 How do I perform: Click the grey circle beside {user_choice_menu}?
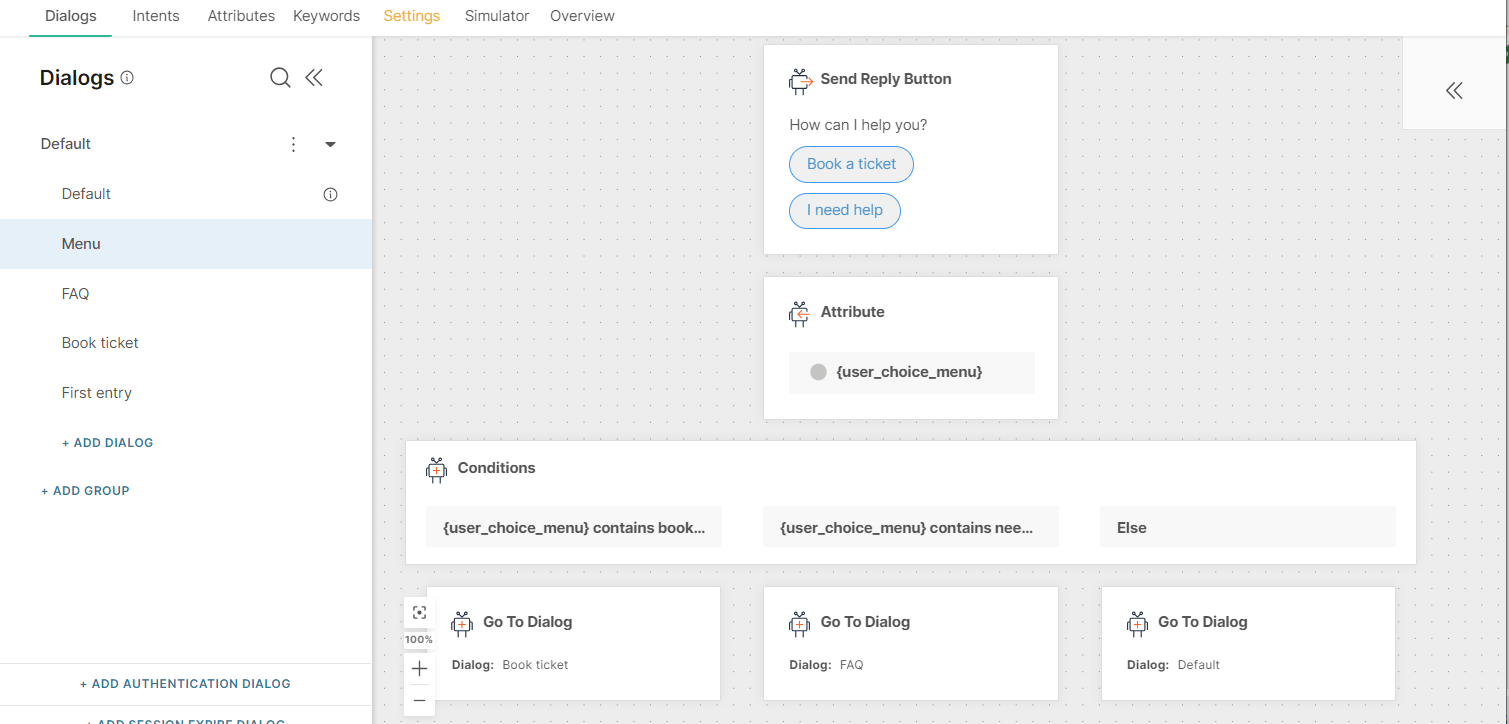(818, 372)
